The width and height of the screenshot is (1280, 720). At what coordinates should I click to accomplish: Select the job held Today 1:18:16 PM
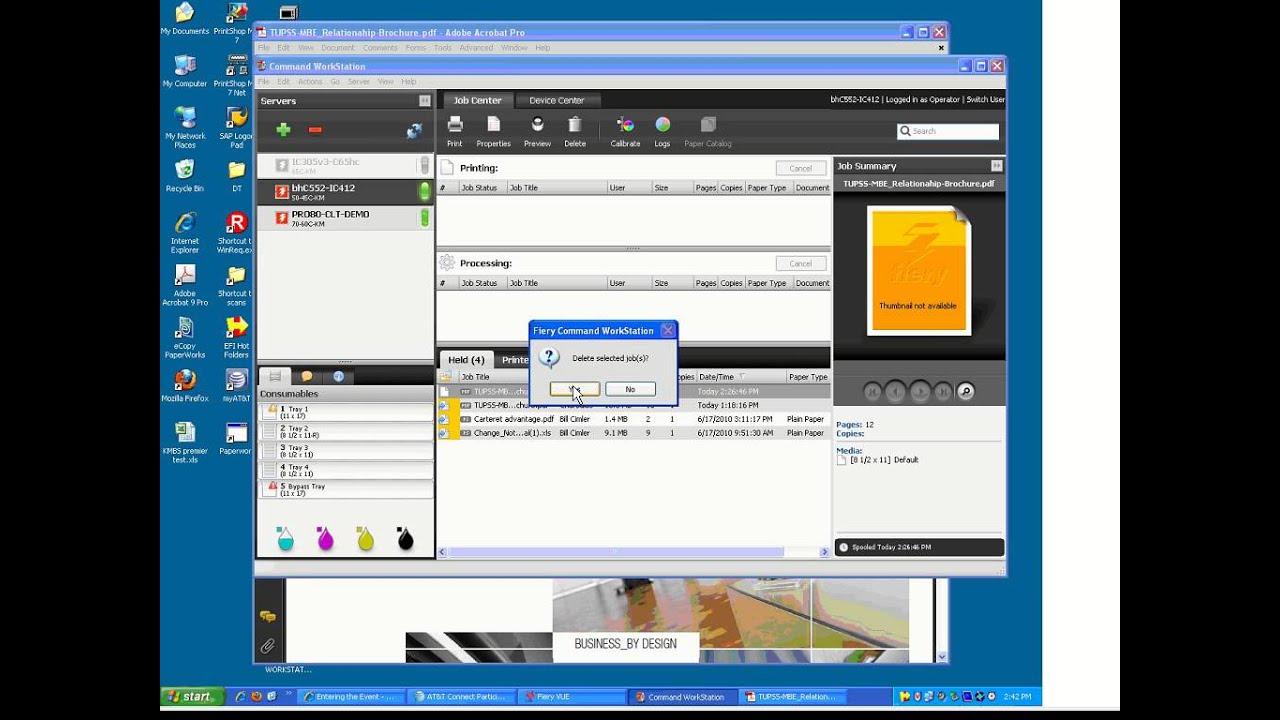[x=634, y=405]
